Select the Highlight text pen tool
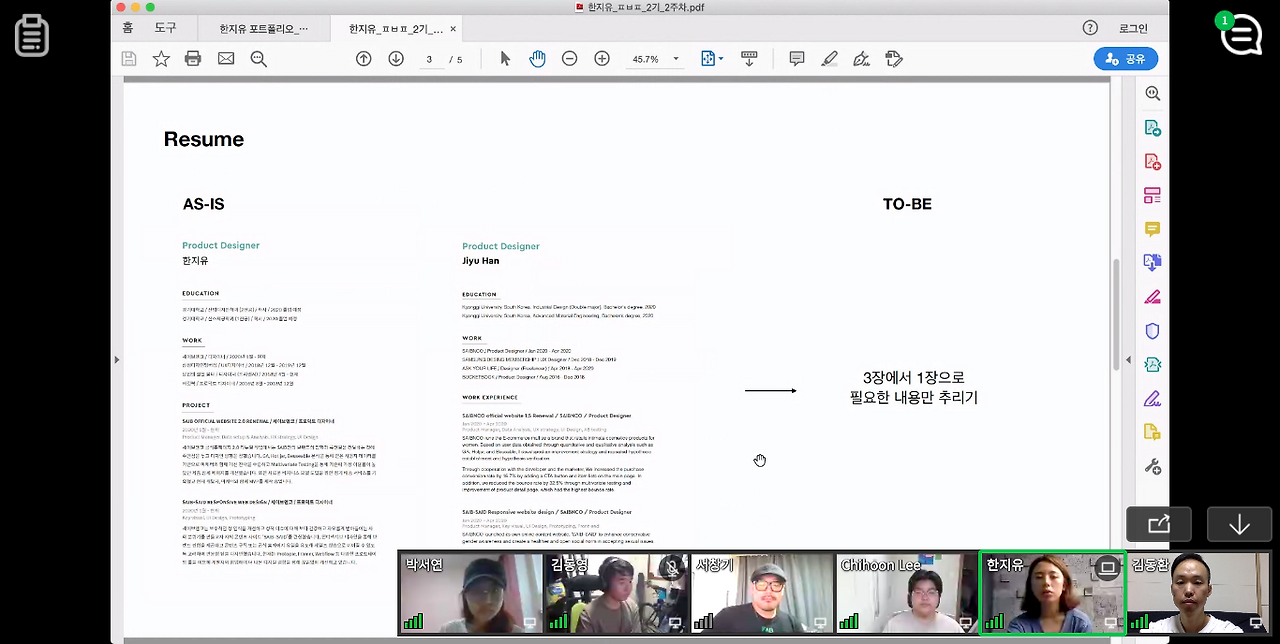The height and width of the screenshot is (644, 1280). (829, 59)
